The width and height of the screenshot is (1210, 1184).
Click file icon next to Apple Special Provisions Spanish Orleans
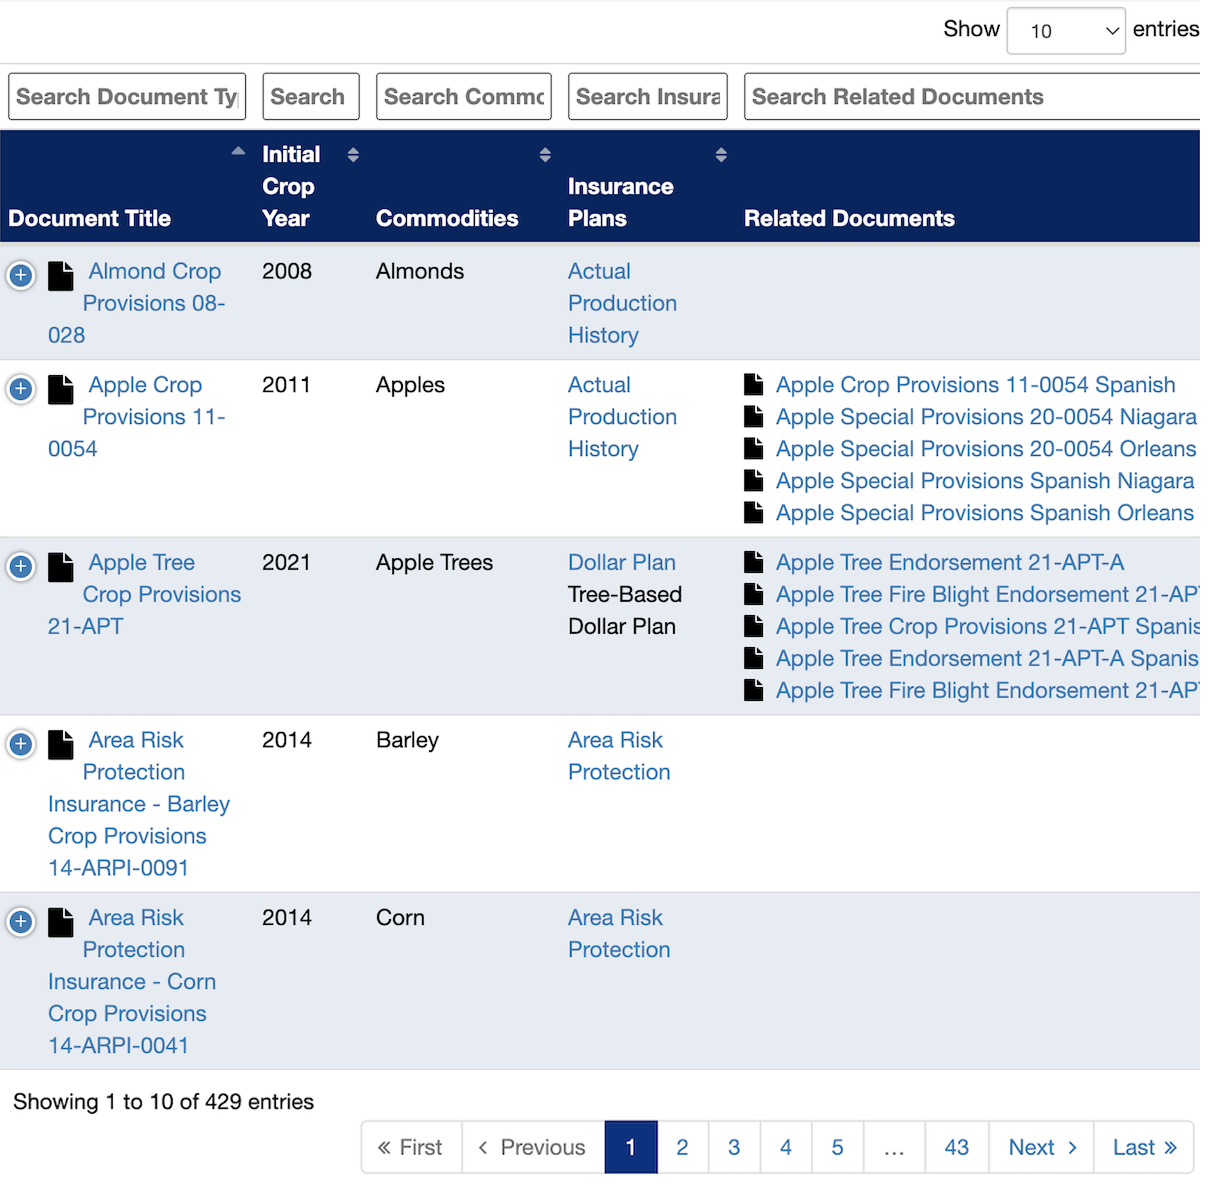754,512
